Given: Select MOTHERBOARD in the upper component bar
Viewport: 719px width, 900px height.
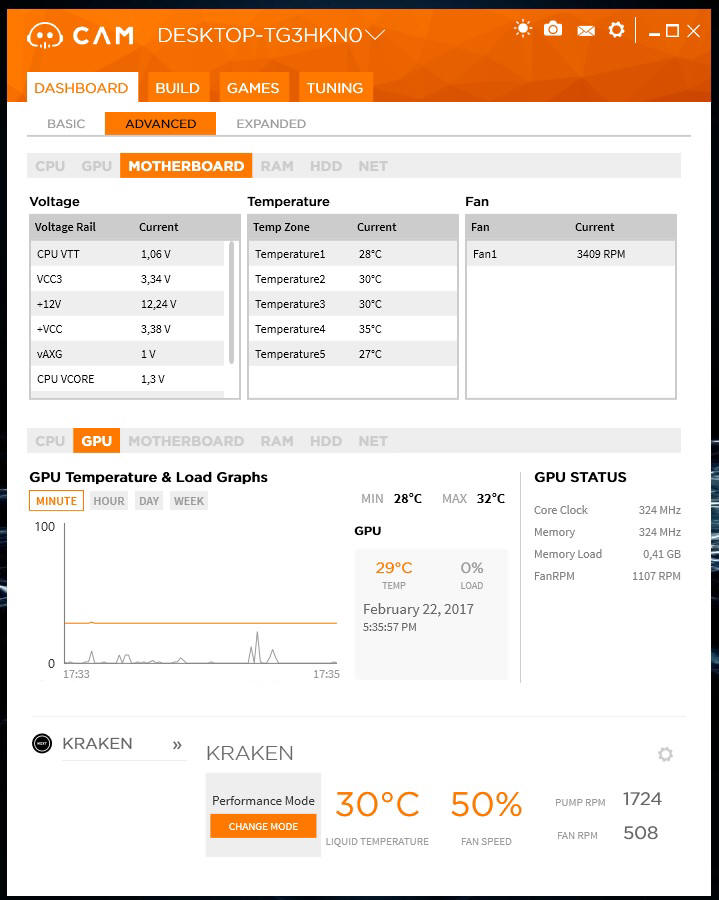Looking at the screenshot, I should 186,166.
